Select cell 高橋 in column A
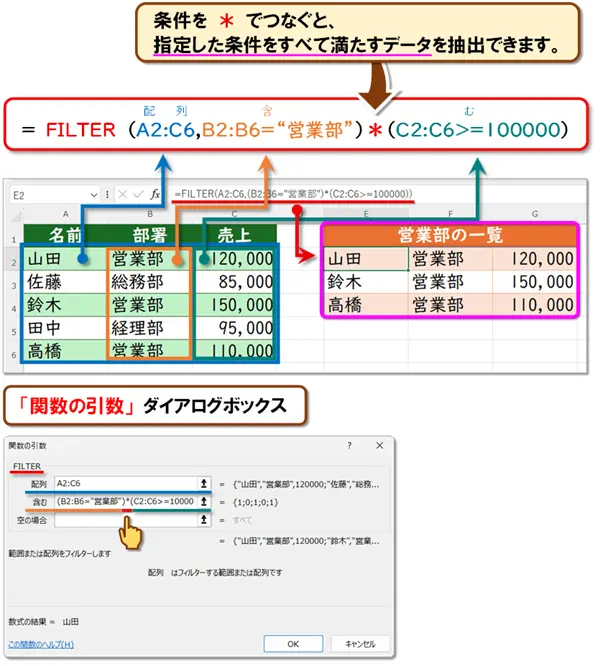Screen dimensions: 600x666 pos(65,351)
